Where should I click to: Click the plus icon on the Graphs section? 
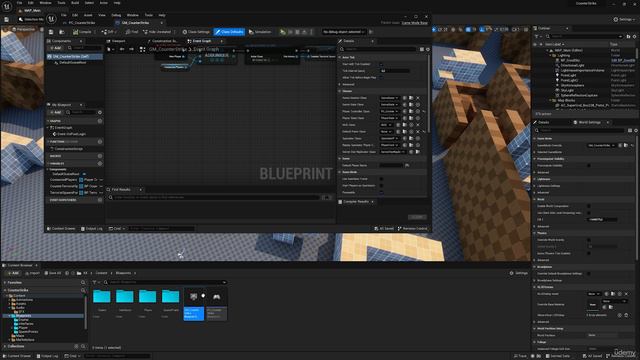[100, 121]
